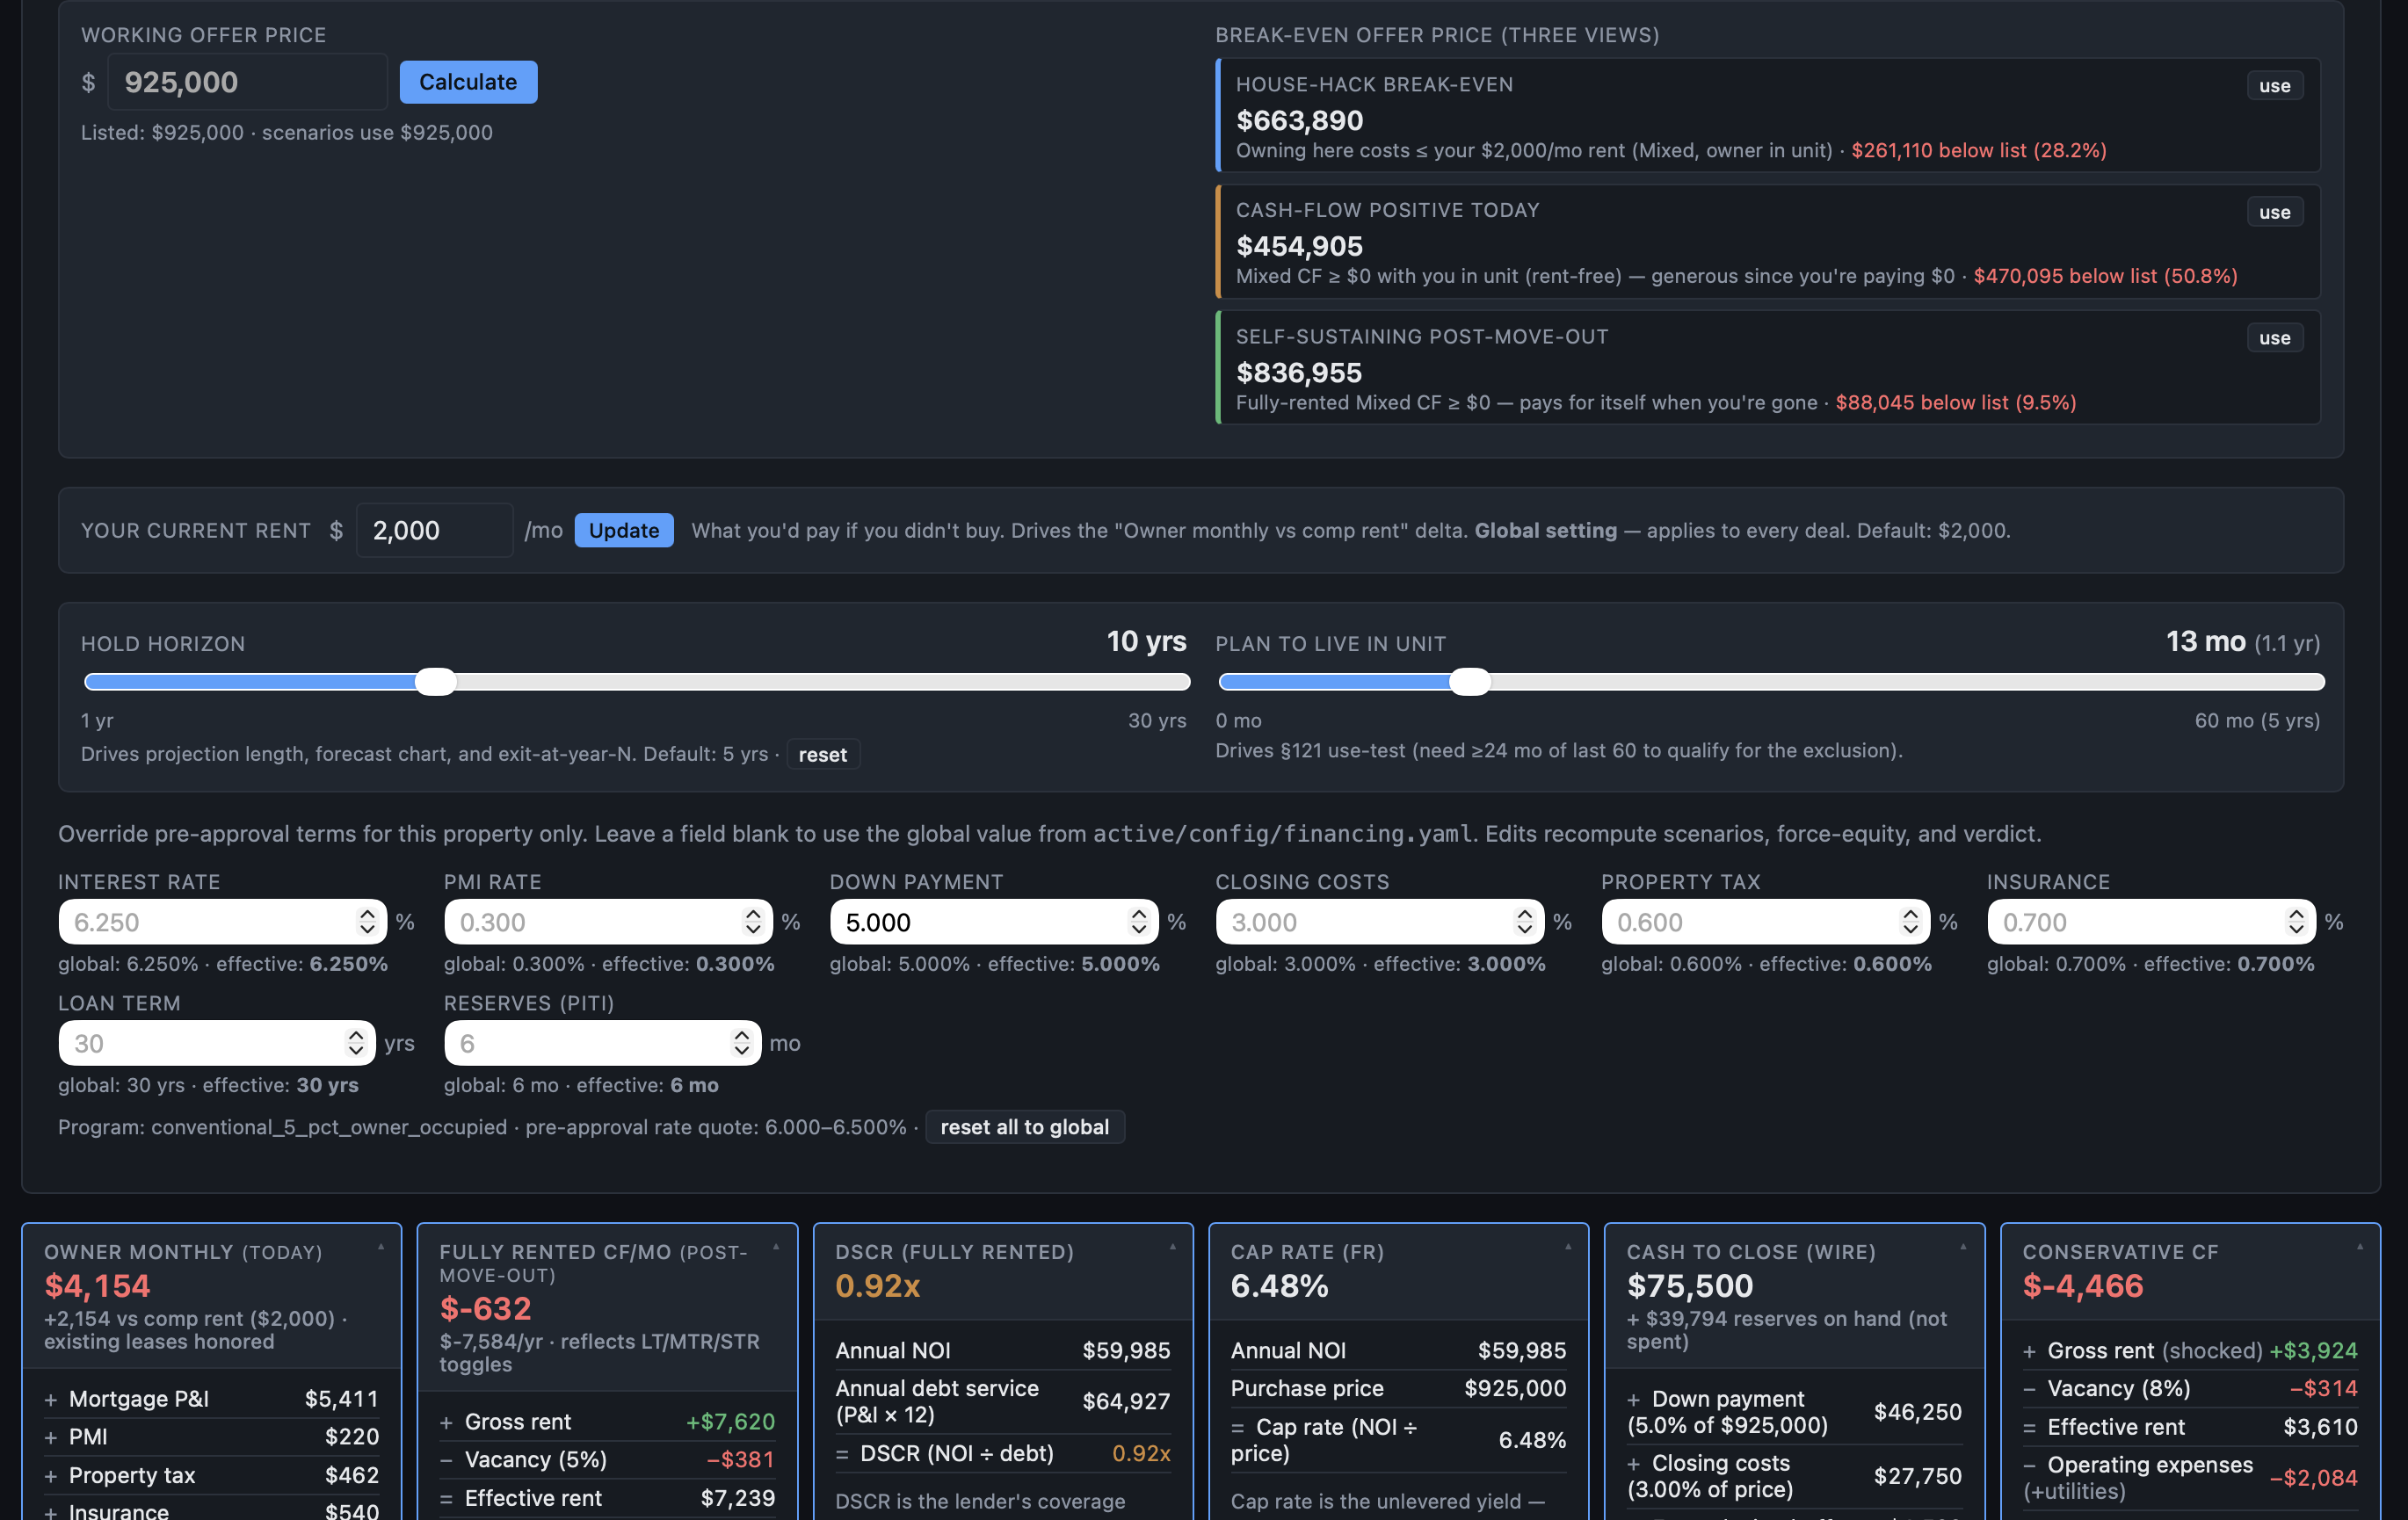Select the $454,905 cash-flow positive value
Image resolution: width=2408 pixels, height=1520 pixels.
(x=1299, y=246)
